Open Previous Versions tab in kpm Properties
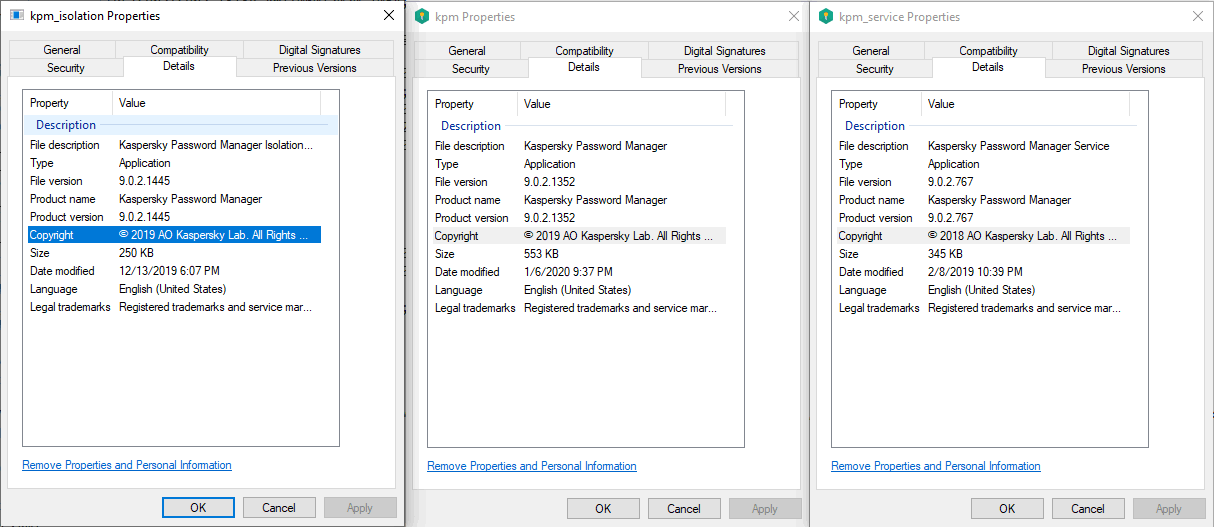1214x527 pixels. click(x=720, y=69)
